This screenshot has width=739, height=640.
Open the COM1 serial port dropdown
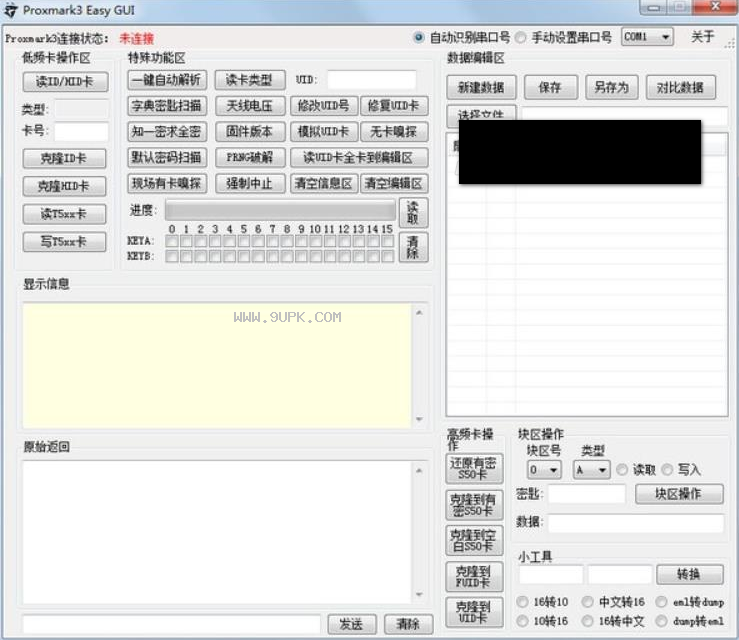pyautogui.click(x=648, y=37)
